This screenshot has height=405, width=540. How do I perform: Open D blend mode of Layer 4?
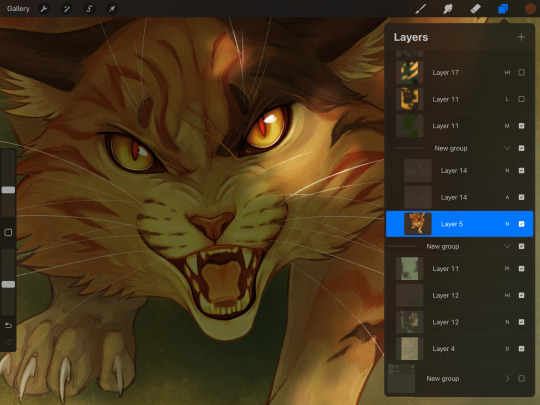(x=507, y=349)
